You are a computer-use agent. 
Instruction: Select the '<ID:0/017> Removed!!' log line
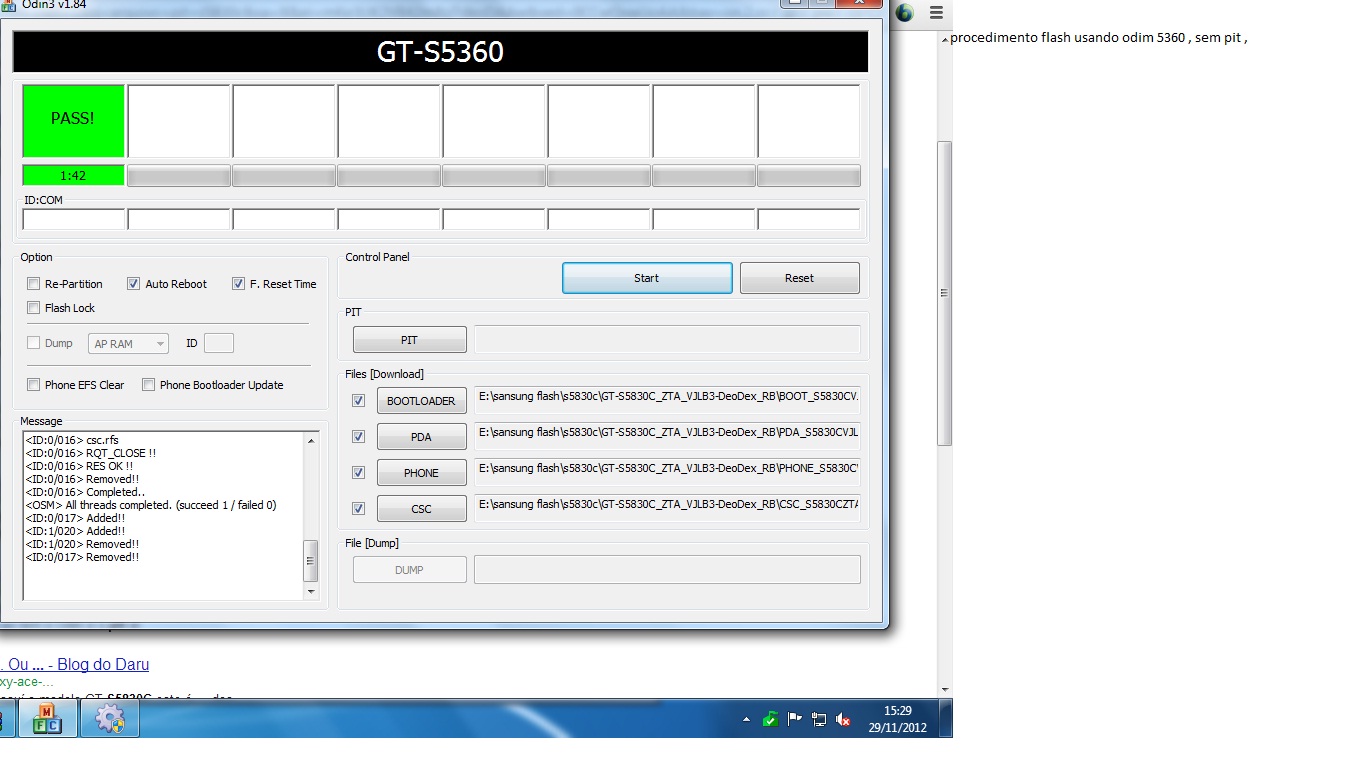point(82,557)
